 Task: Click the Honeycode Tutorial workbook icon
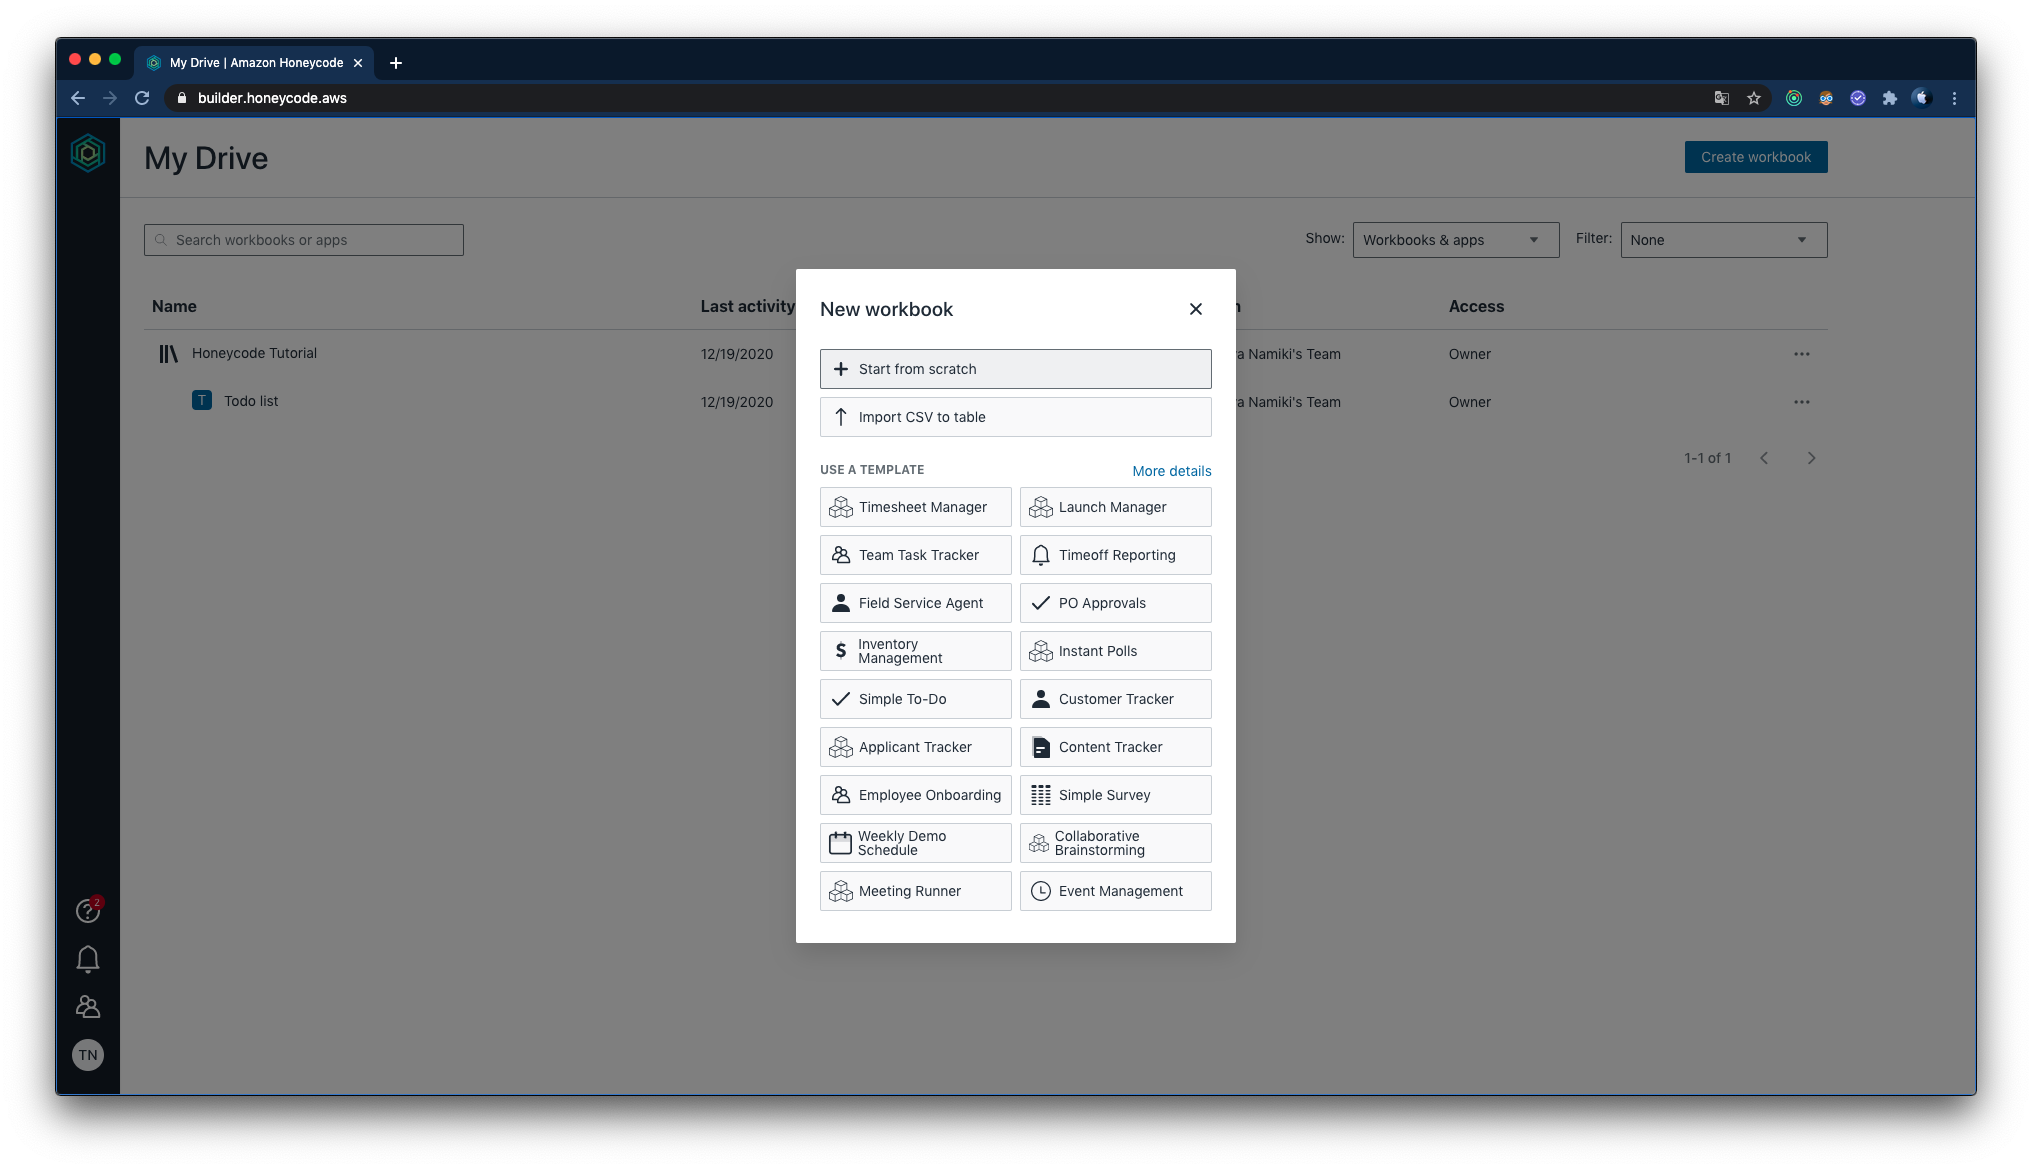168,354
